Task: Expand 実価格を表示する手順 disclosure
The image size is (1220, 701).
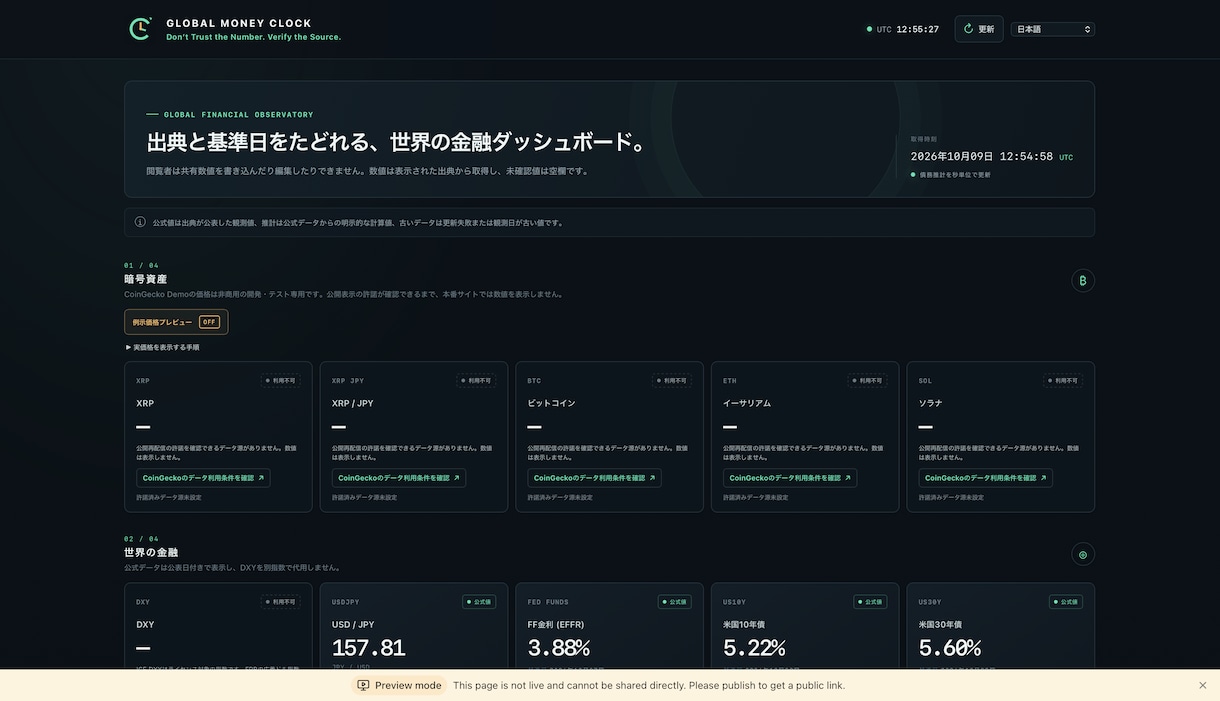Action: point(162,348)
